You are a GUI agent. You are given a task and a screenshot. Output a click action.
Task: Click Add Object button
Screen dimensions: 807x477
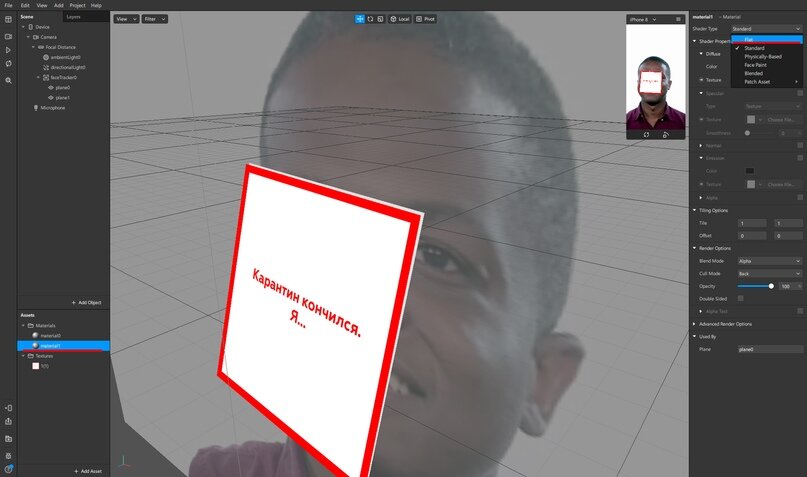[x=86, y=303]
